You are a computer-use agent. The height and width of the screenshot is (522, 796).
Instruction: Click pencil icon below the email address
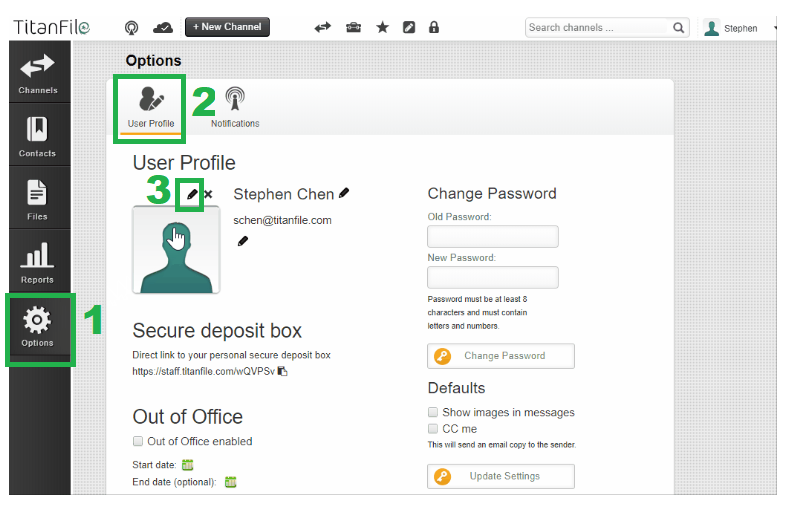(x=243, y=241)
